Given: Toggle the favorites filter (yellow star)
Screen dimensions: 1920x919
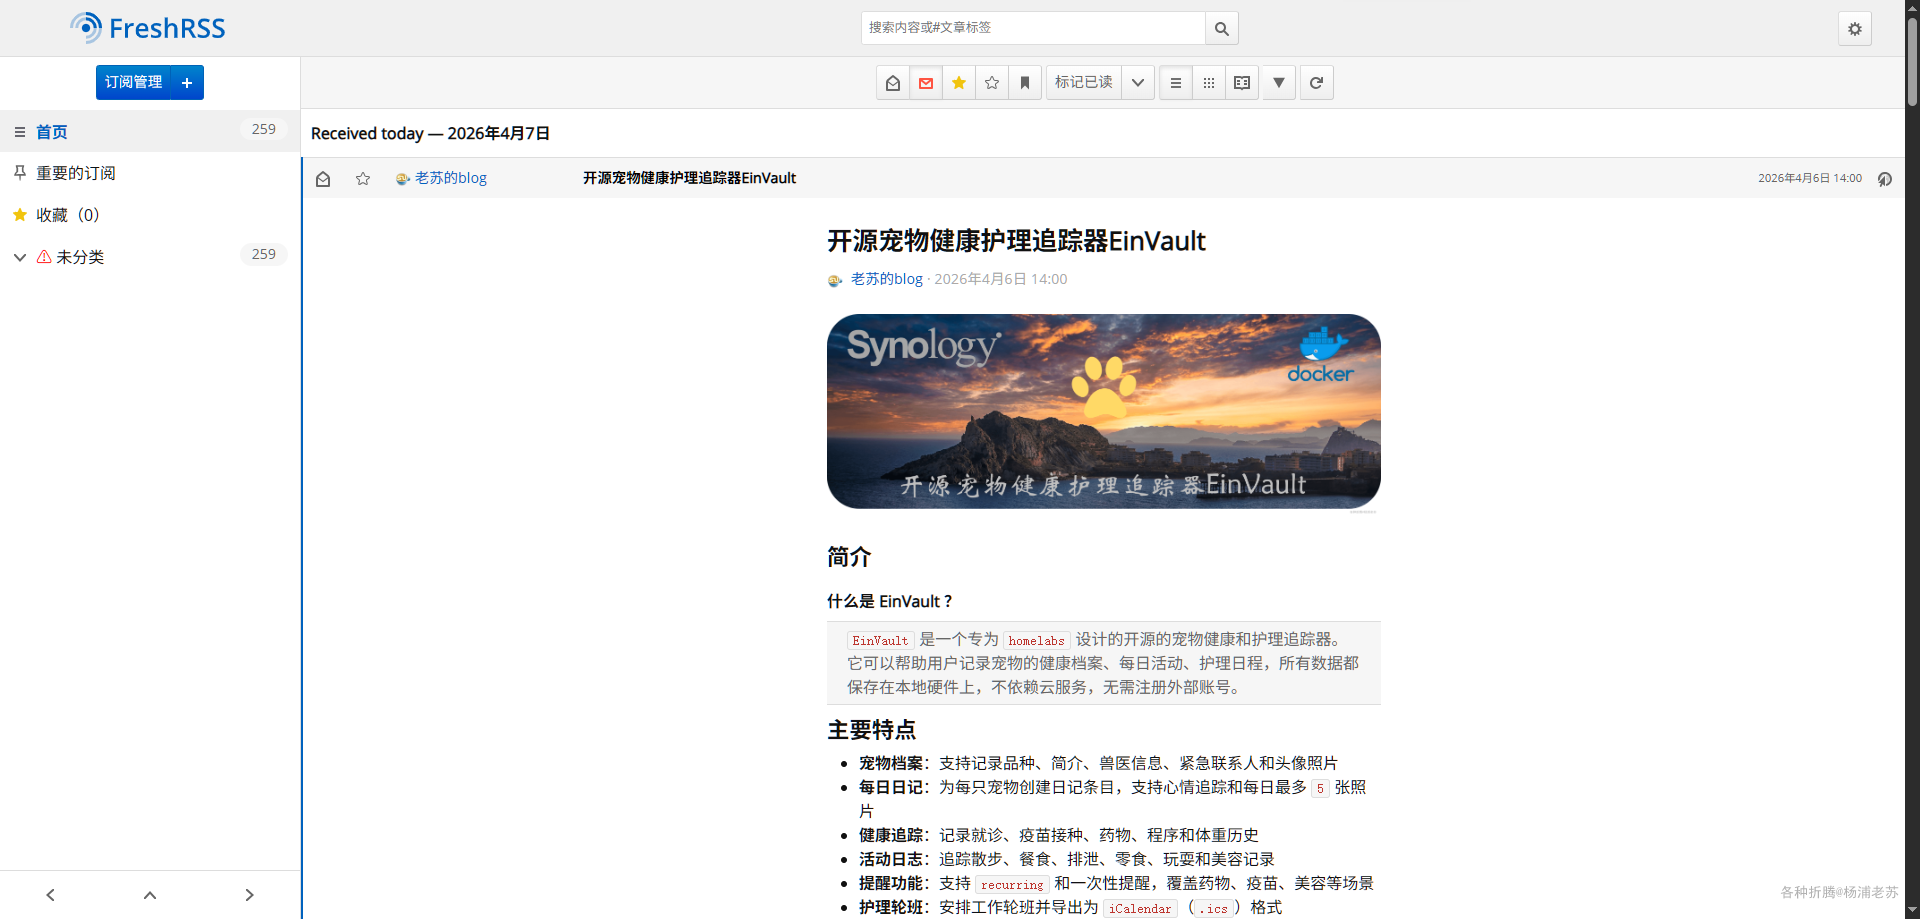Looking at the screenshot, I should [959, 83].
